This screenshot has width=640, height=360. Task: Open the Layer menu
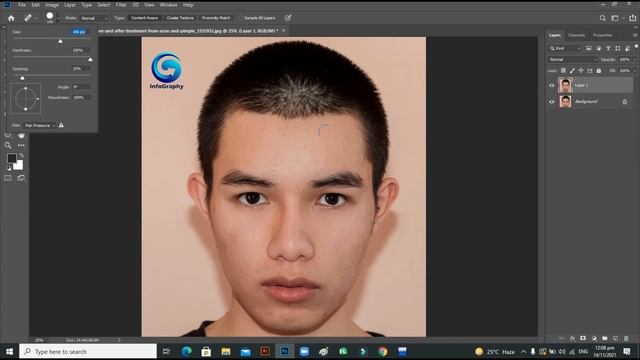(70, 5)
